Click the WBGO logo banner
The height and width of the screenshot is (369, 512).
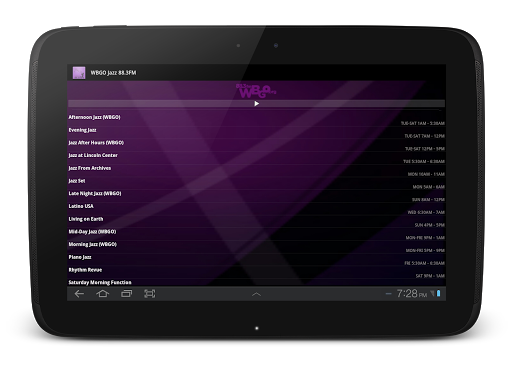pos(256,91)
